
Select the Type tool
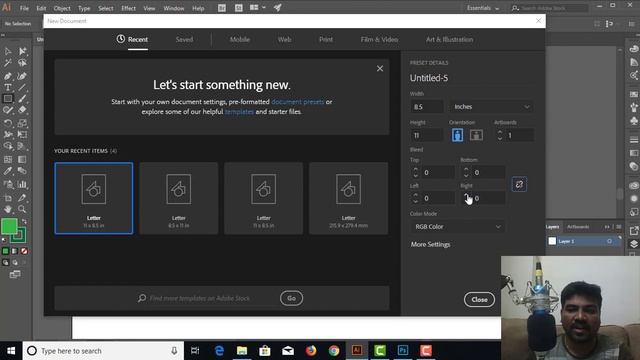point(8,87)
